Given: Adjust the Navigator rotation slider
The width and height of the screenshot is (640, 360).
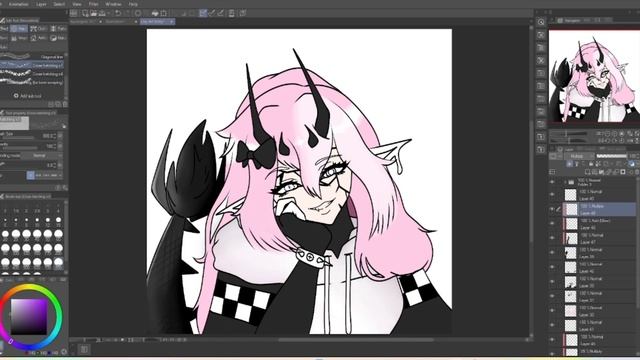Looking at the screenshot, I should [x=569, y=140].
